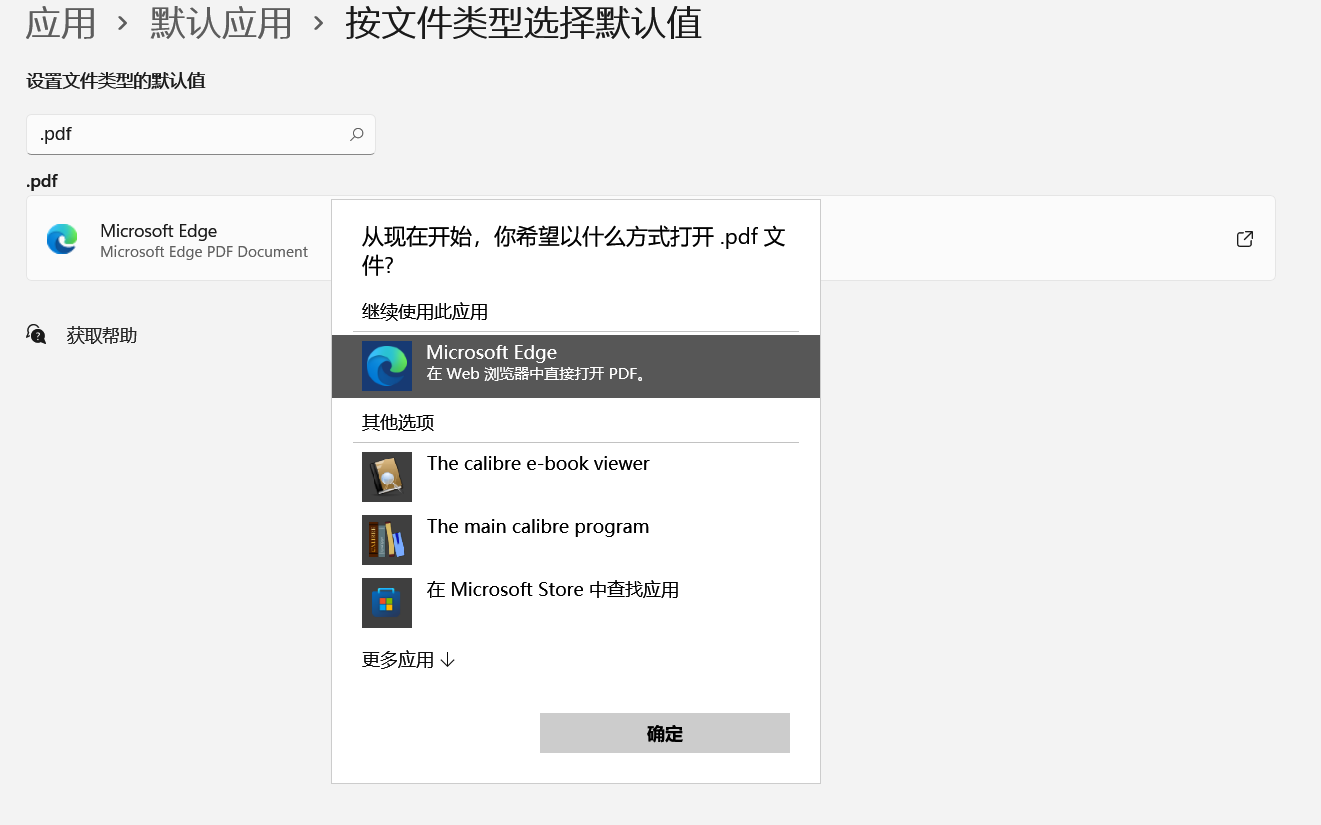Select the main calibre program bookshelf icon
The width and height of the screenshot is (1321, 825).
coord(387,540)
